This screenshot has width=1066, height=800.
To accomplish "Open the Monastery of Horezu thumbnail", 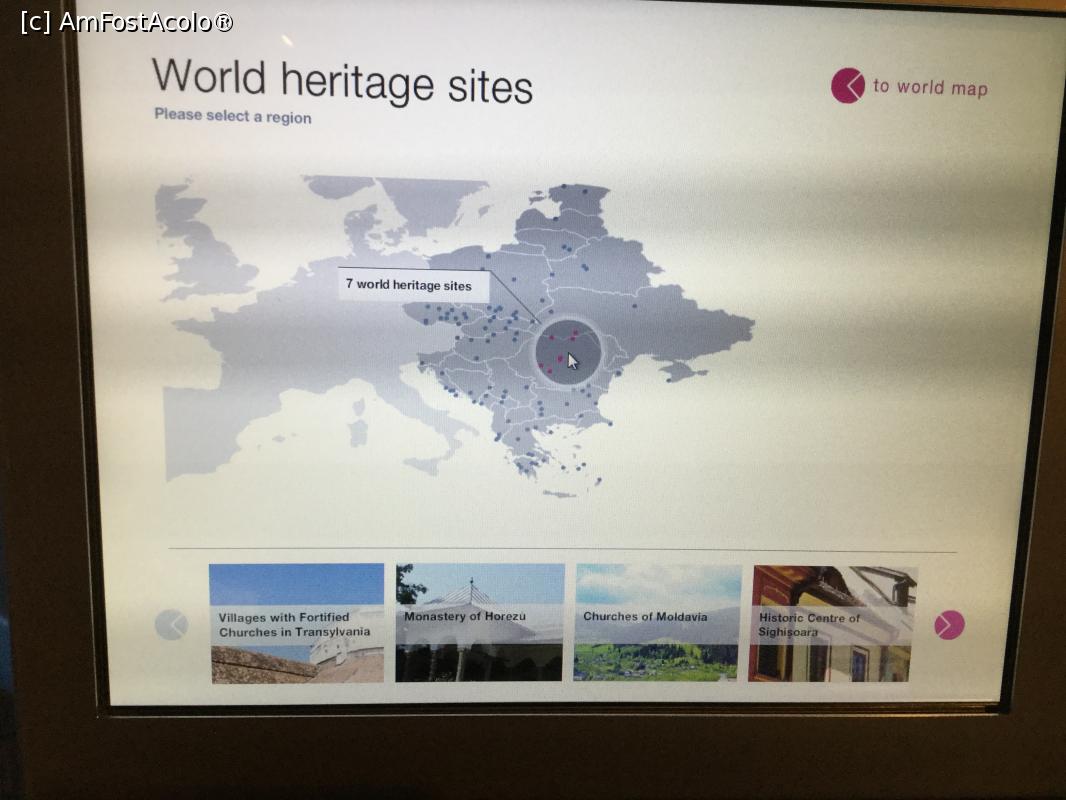I will coord(479,622).
